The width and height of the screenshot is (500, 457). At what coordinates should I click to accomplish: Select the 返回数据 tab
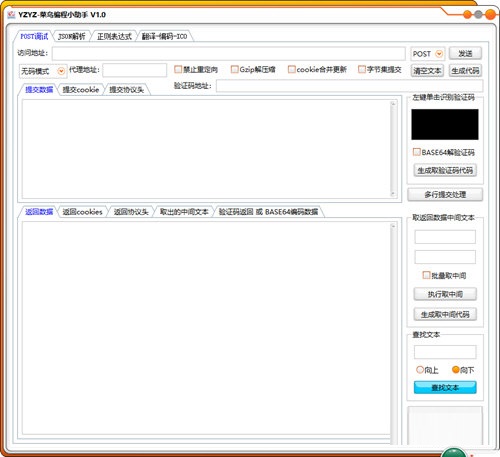pos(39,212)
